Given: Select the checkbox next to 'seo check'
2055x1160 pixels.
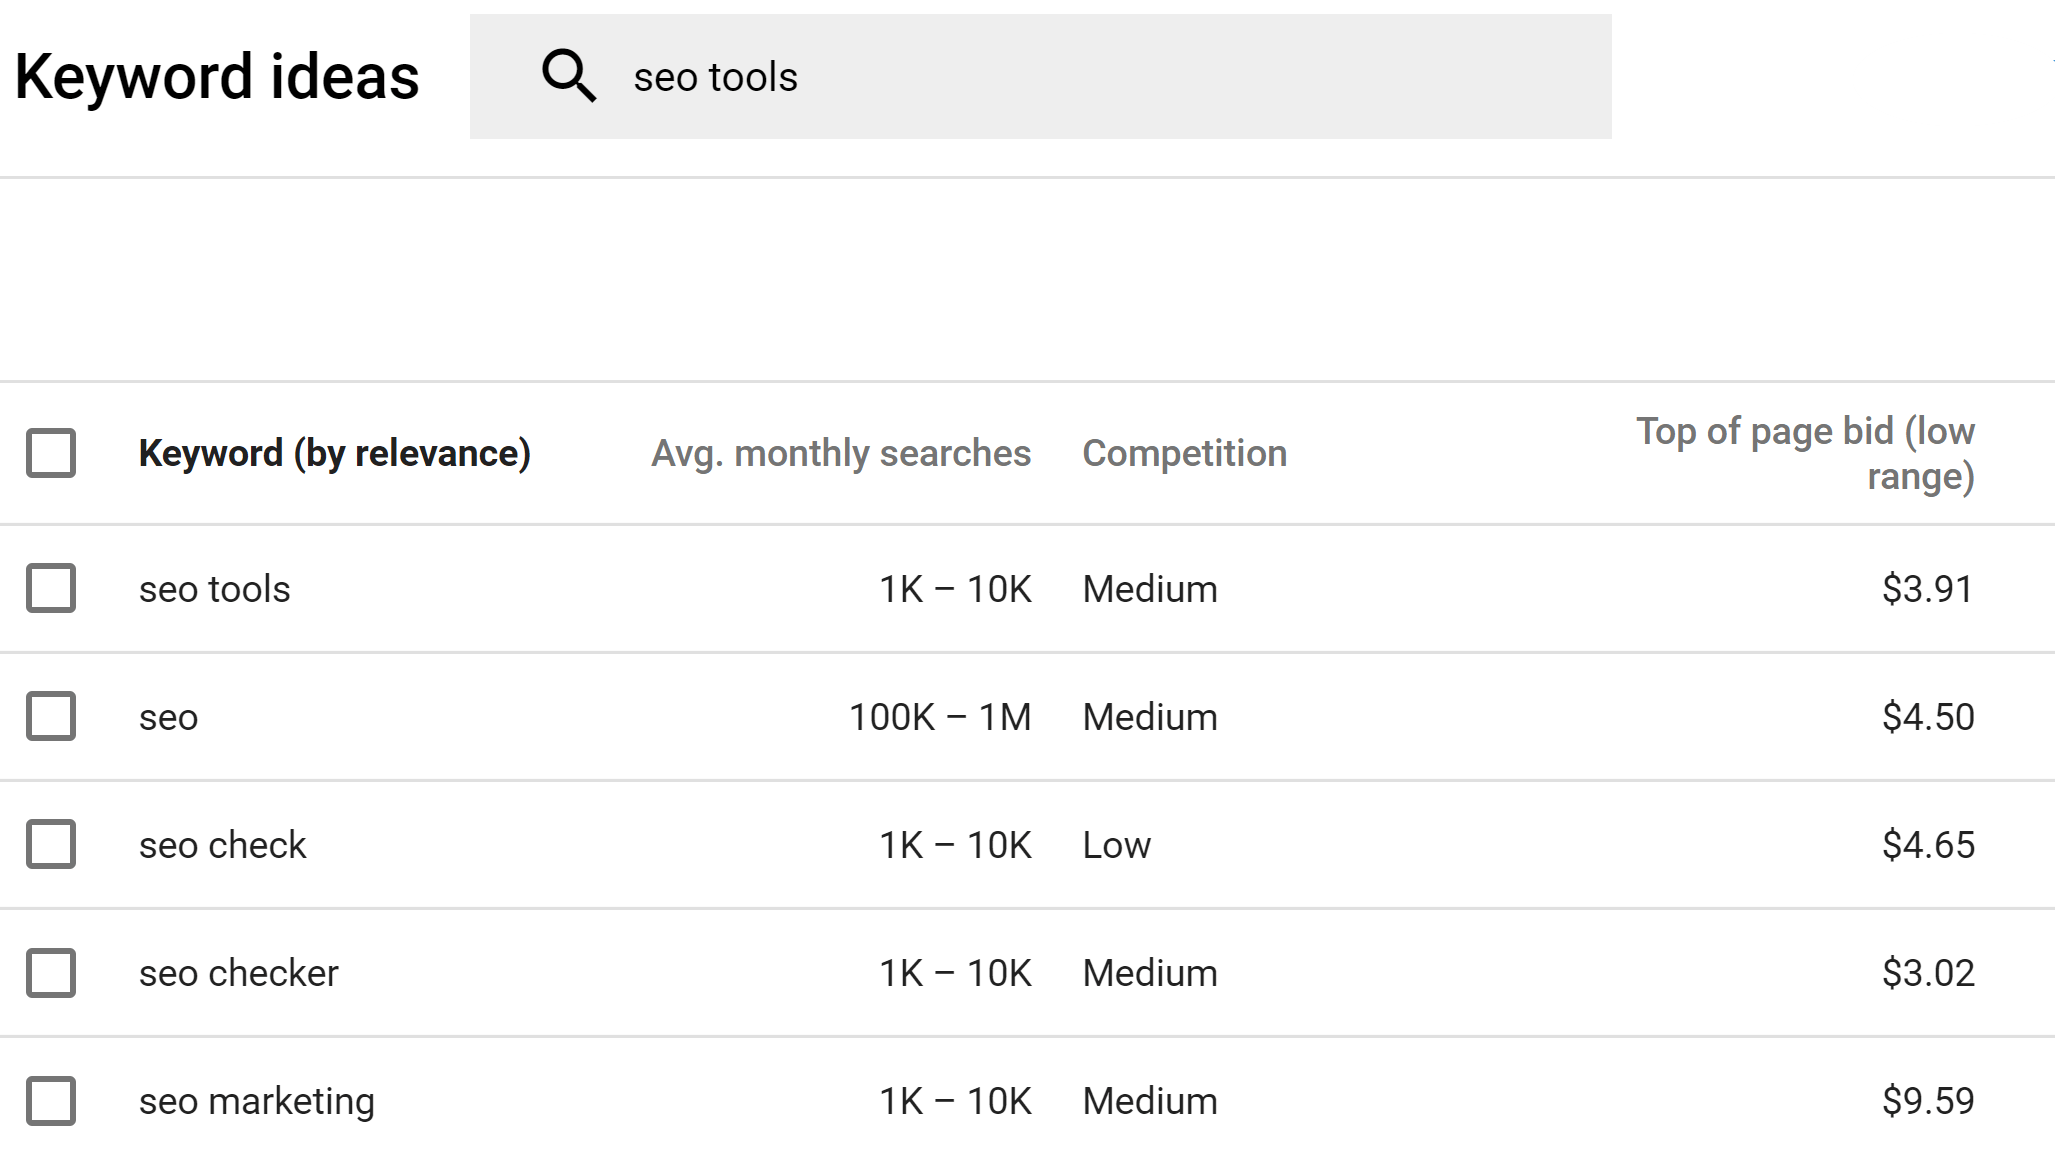Looking at the screenshot, I should tap(49, 844).
